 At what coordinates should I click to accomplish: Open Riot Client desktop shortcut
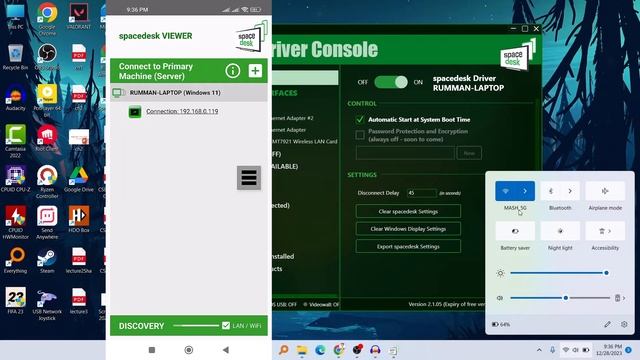coord(47,139)
